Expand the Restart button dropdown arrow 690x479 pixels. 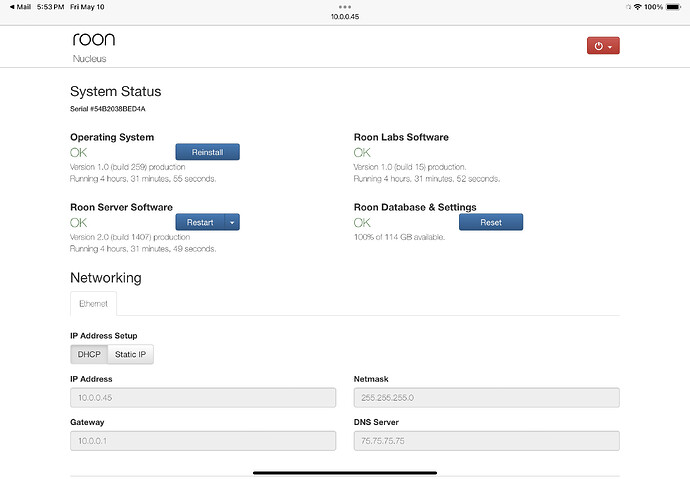pyautogui.click(x=232, y=222)
